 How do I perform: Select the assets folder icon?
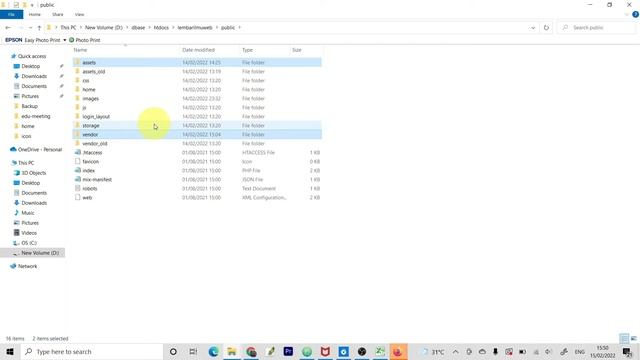(x=78, y=62)
